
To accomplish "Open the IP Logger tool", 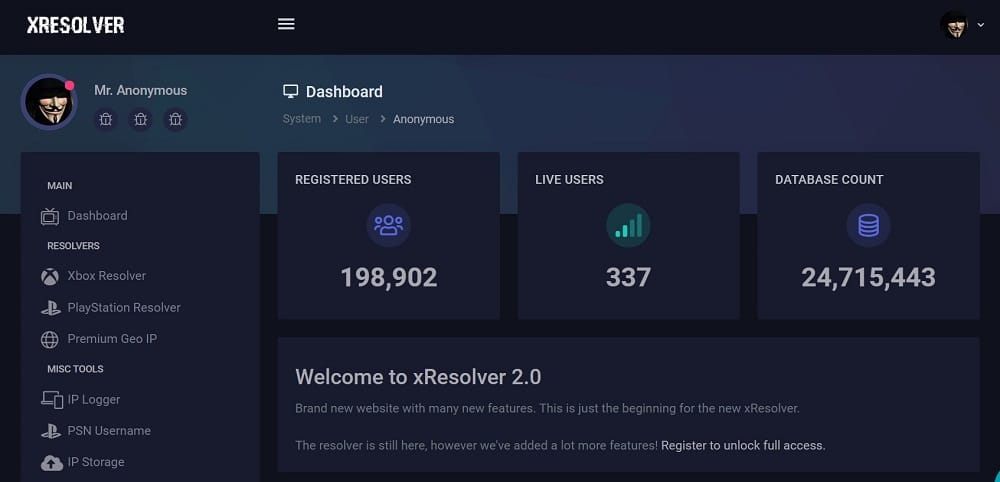I will point(94,400).
